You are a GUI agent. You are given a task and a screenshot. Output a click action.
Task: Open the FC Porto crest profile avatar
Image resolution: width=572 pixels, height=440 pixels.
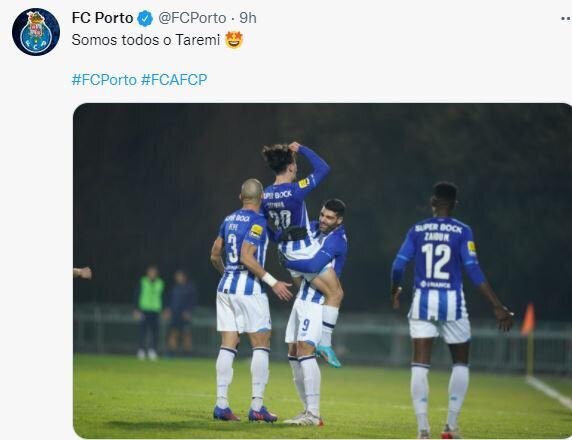point(36,32)
